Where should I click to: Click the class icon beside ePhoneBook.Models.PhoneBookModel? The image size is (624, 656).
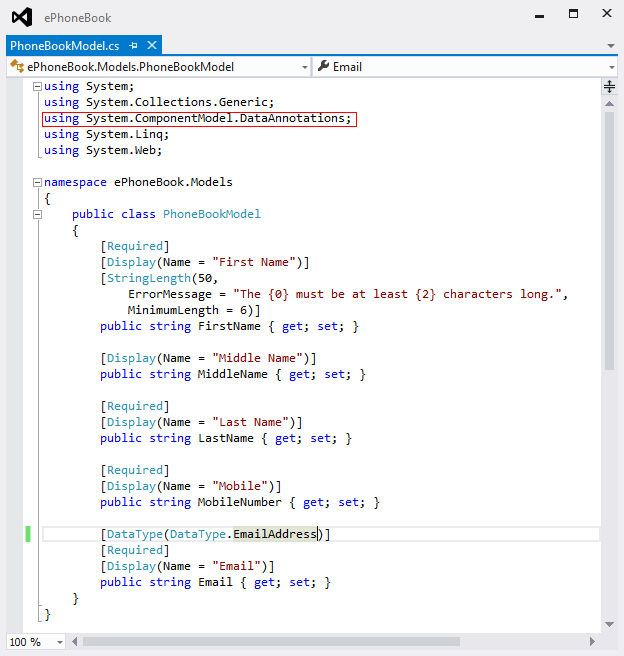point(17,66)
